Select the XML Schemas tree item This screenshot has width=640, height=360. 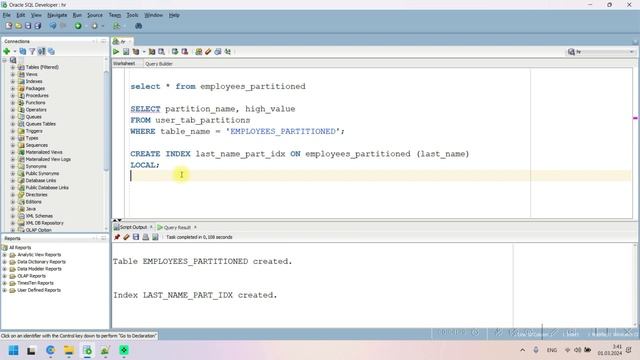[x=39, y=216]
